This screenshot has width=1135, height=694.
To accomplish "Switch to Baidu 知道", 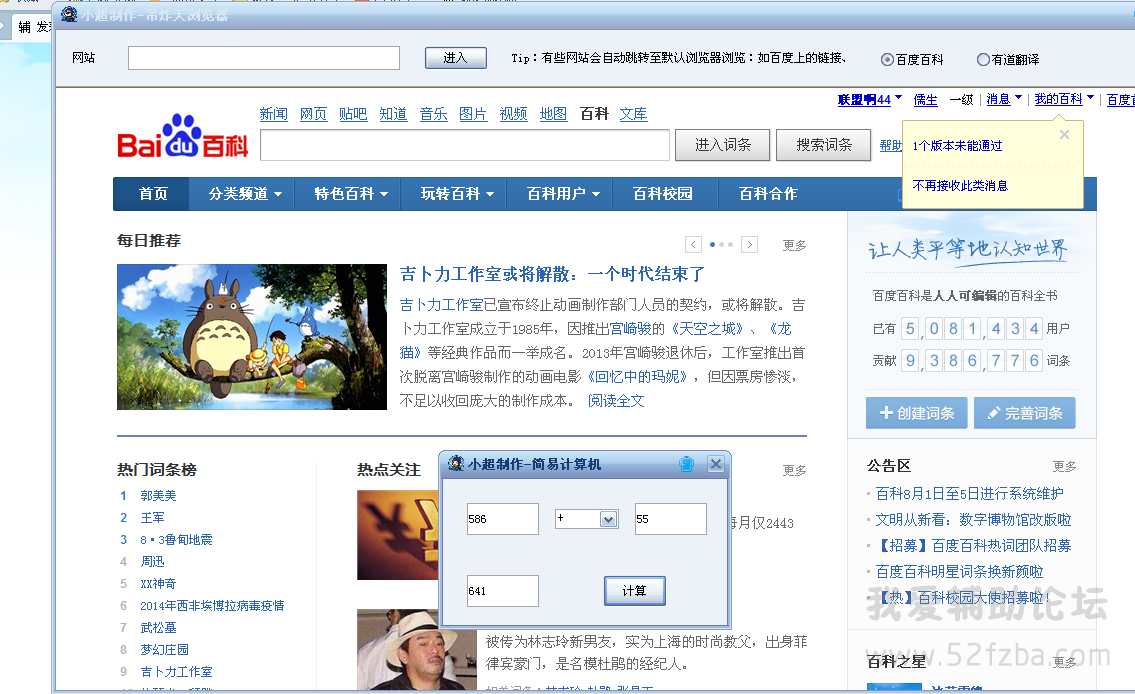I will [x=393, y=114].
